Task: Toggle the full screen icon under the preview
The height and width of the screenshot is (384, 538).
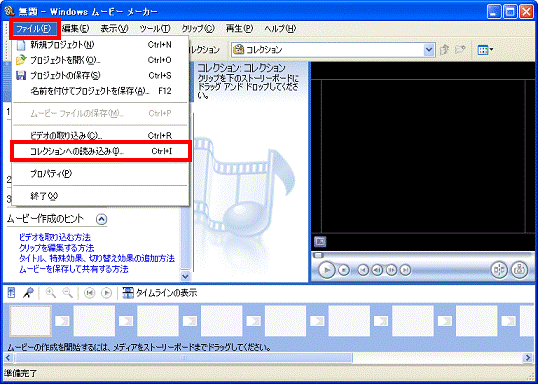Action: click(320, 242)
